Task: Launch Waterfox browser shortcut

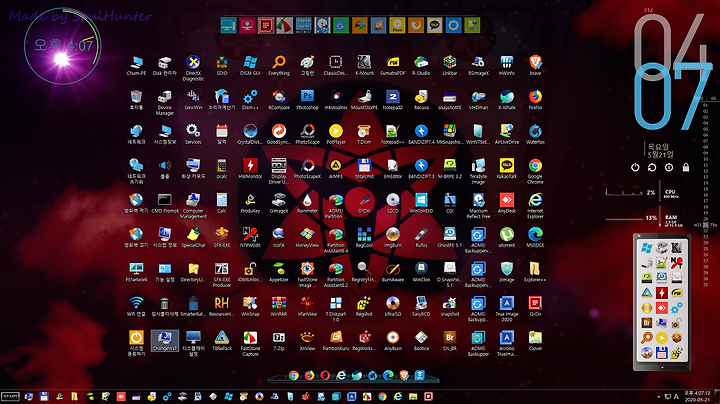Action: 535,134
